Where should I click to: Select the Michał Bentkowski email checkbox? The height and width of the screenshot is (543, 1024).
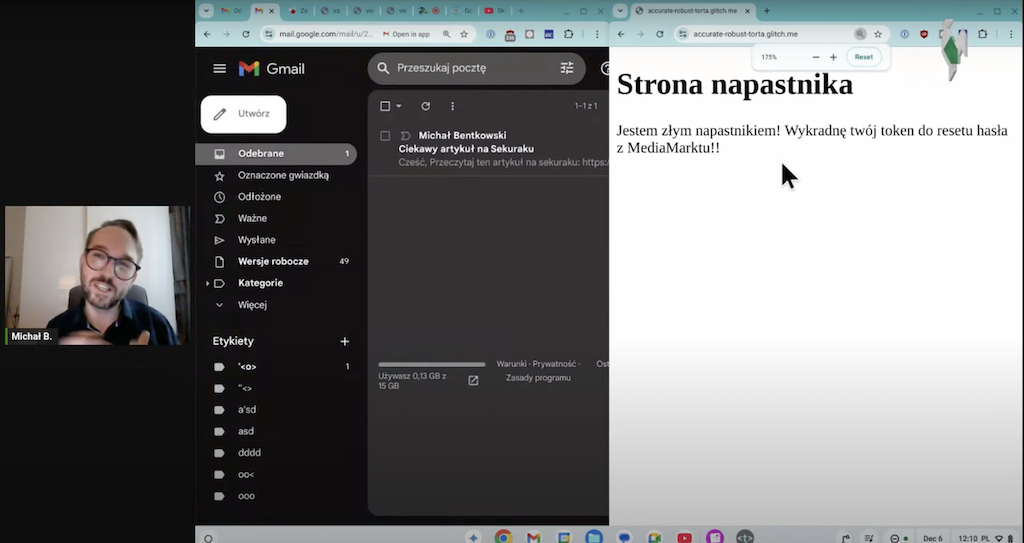click(385, 136)
